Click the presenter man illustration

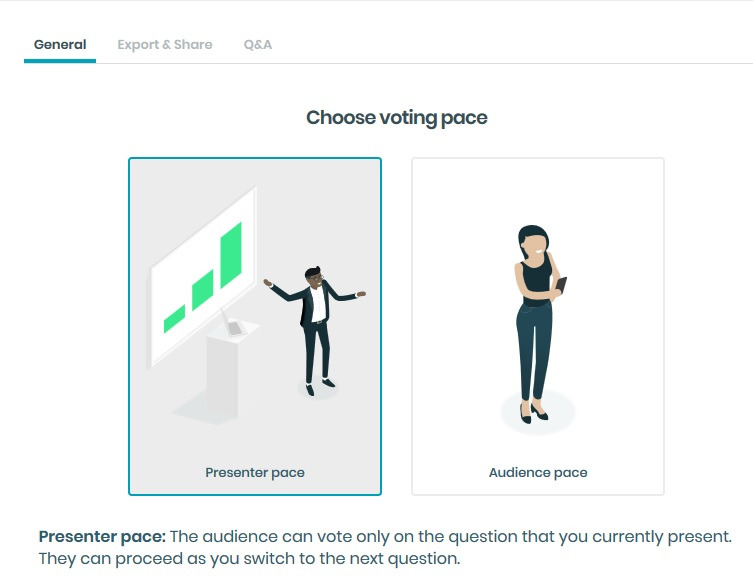[315, 325]
